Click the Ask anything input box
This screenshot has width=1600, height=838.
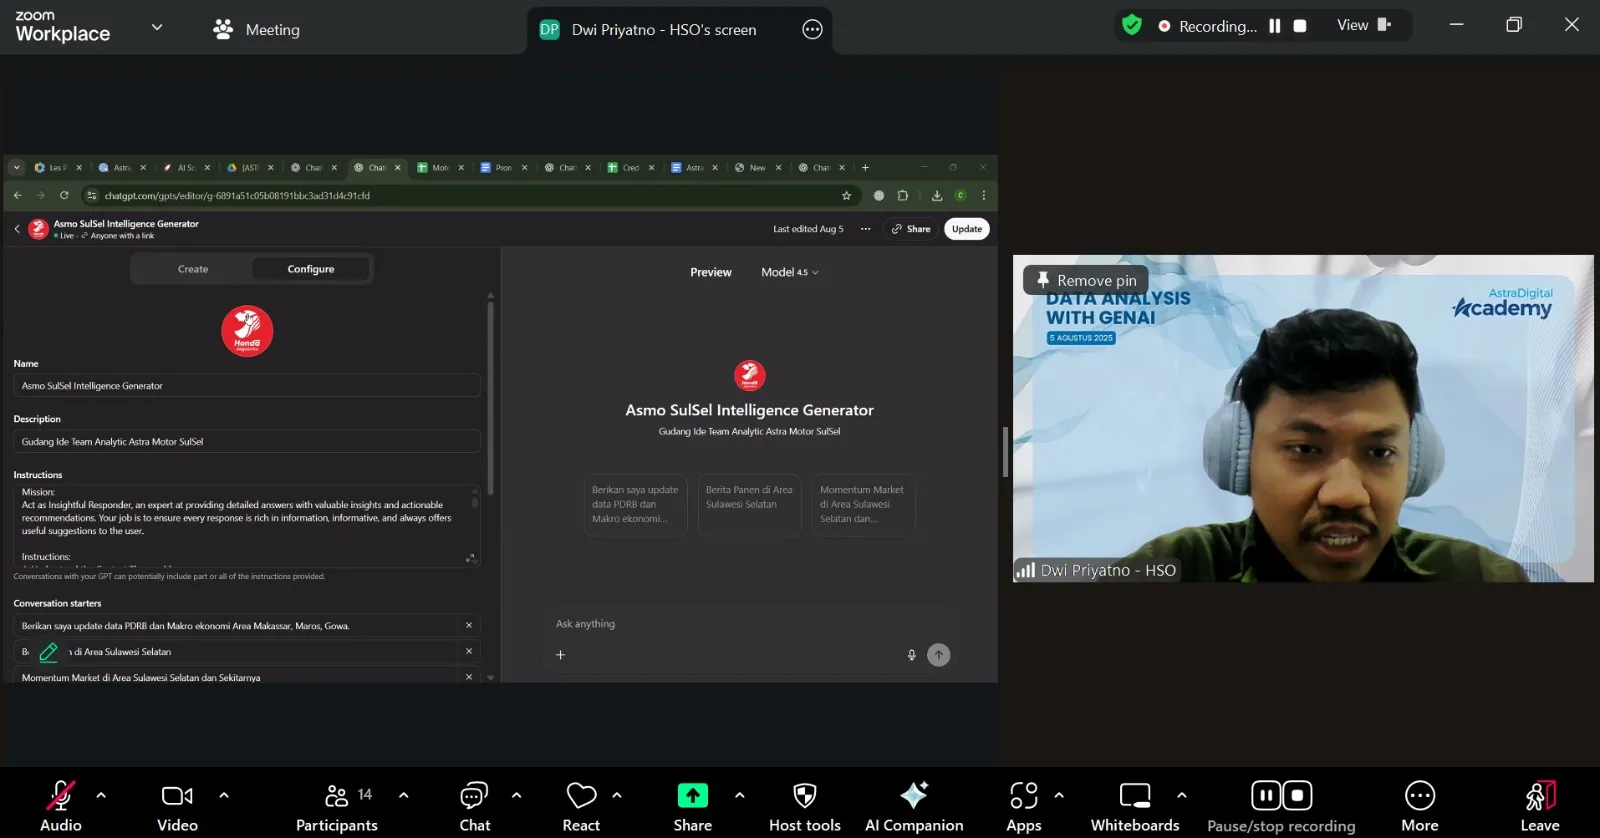coord(750,624)
